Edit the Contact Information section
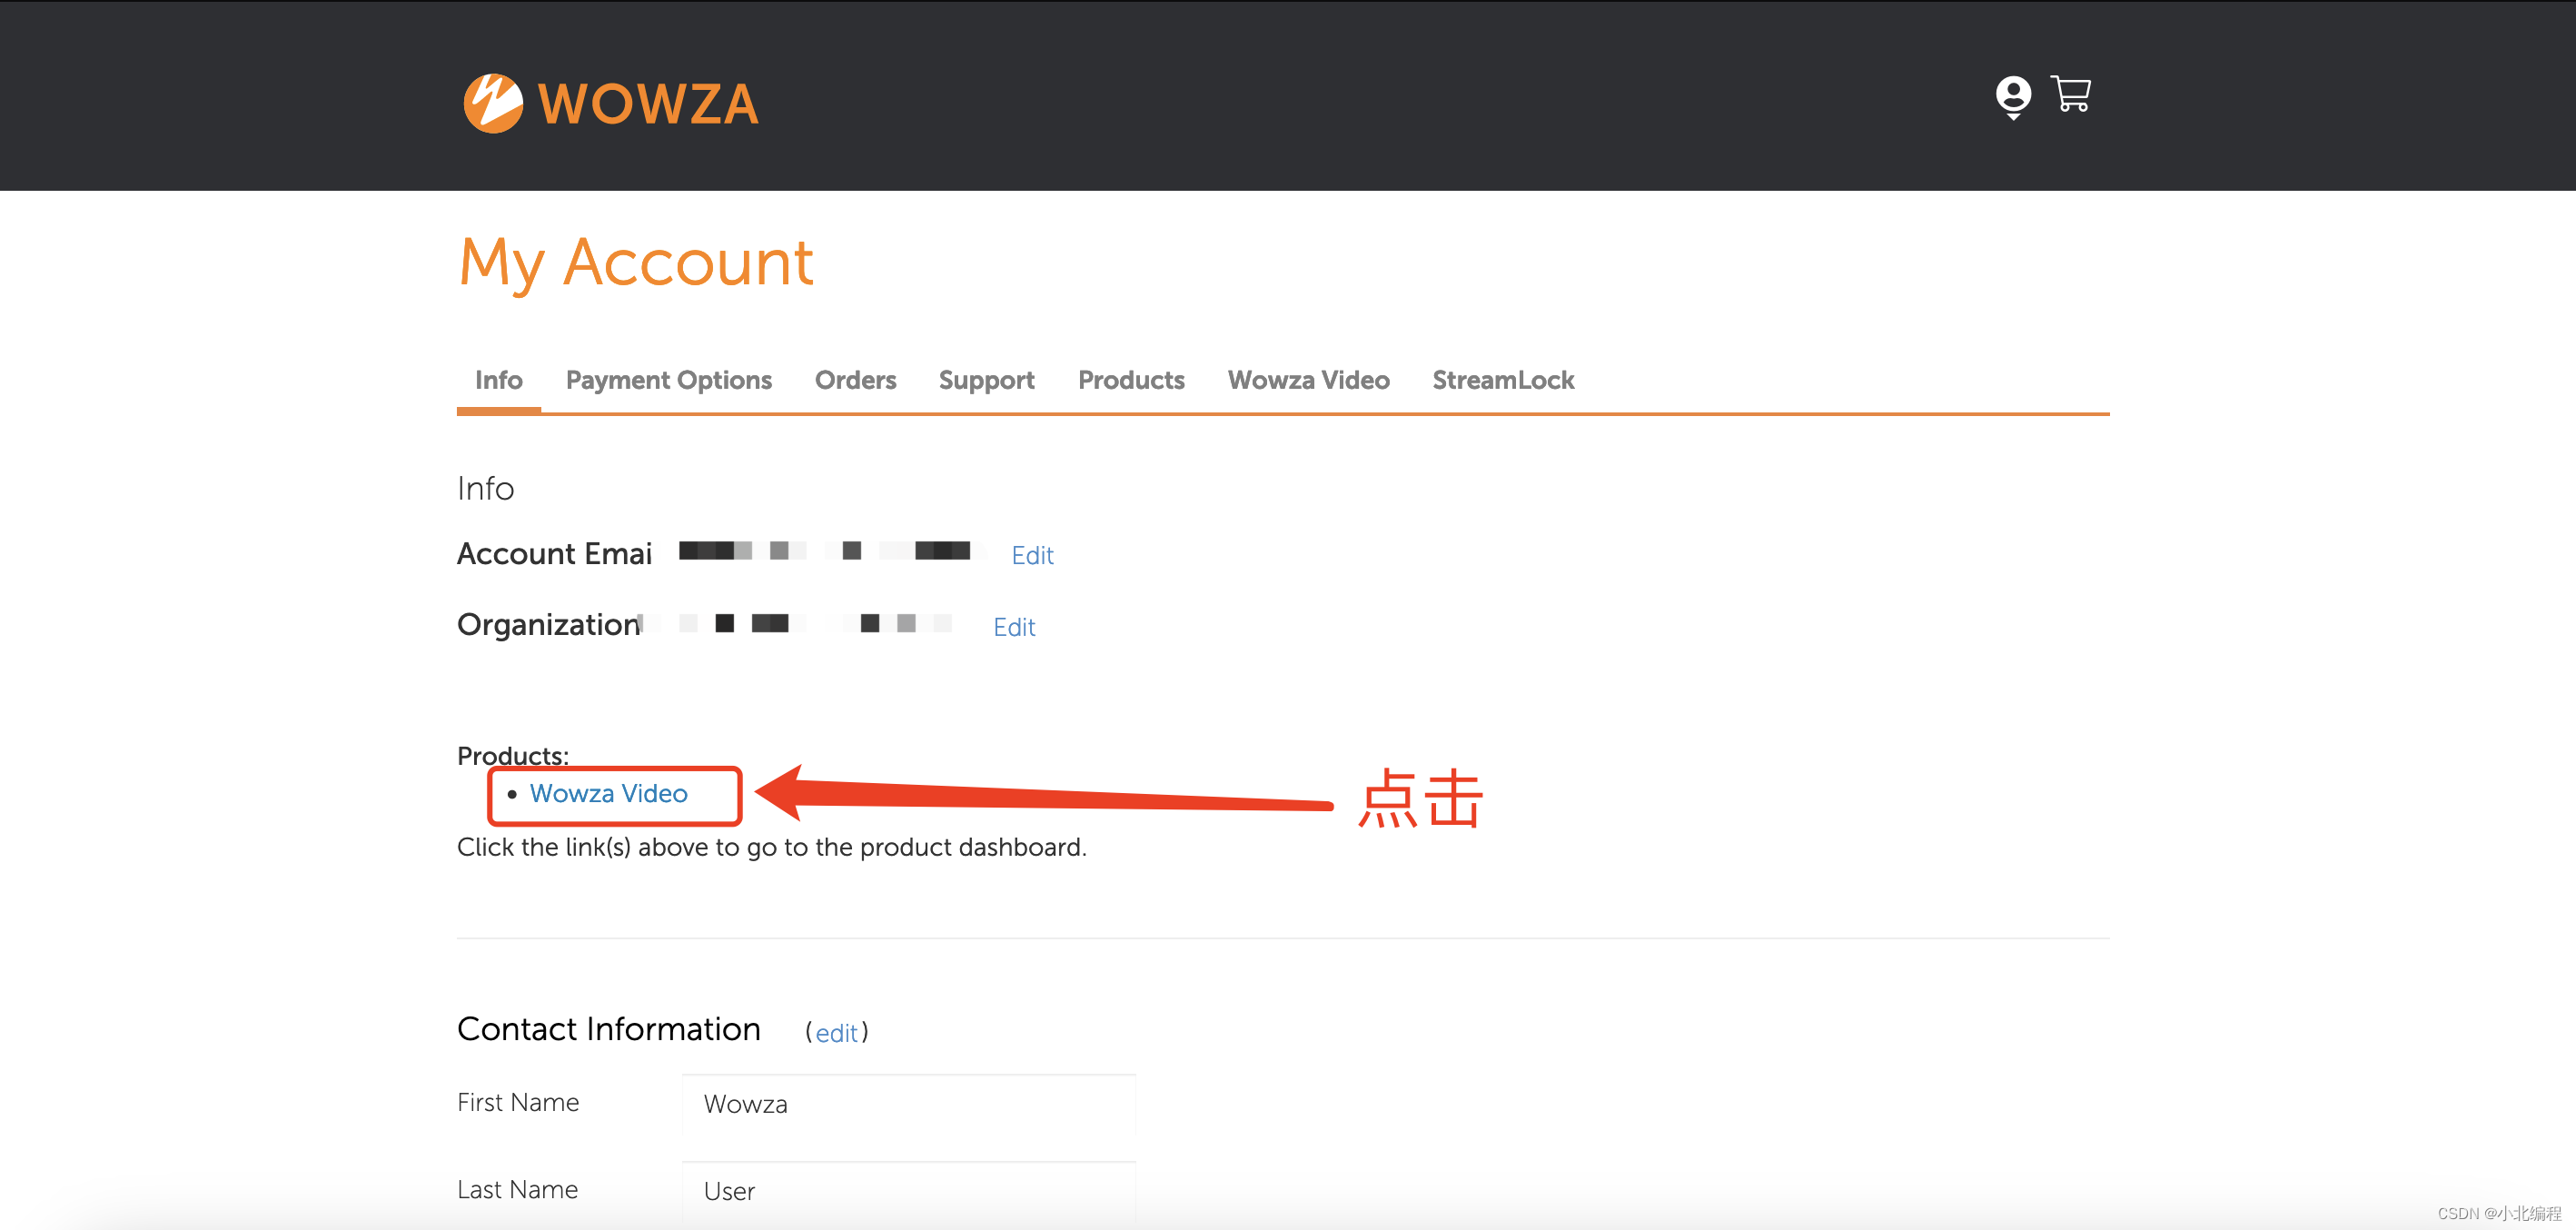This screenshot has width=2576, height=1230. pyautogui.click(x=836, y=1033)
